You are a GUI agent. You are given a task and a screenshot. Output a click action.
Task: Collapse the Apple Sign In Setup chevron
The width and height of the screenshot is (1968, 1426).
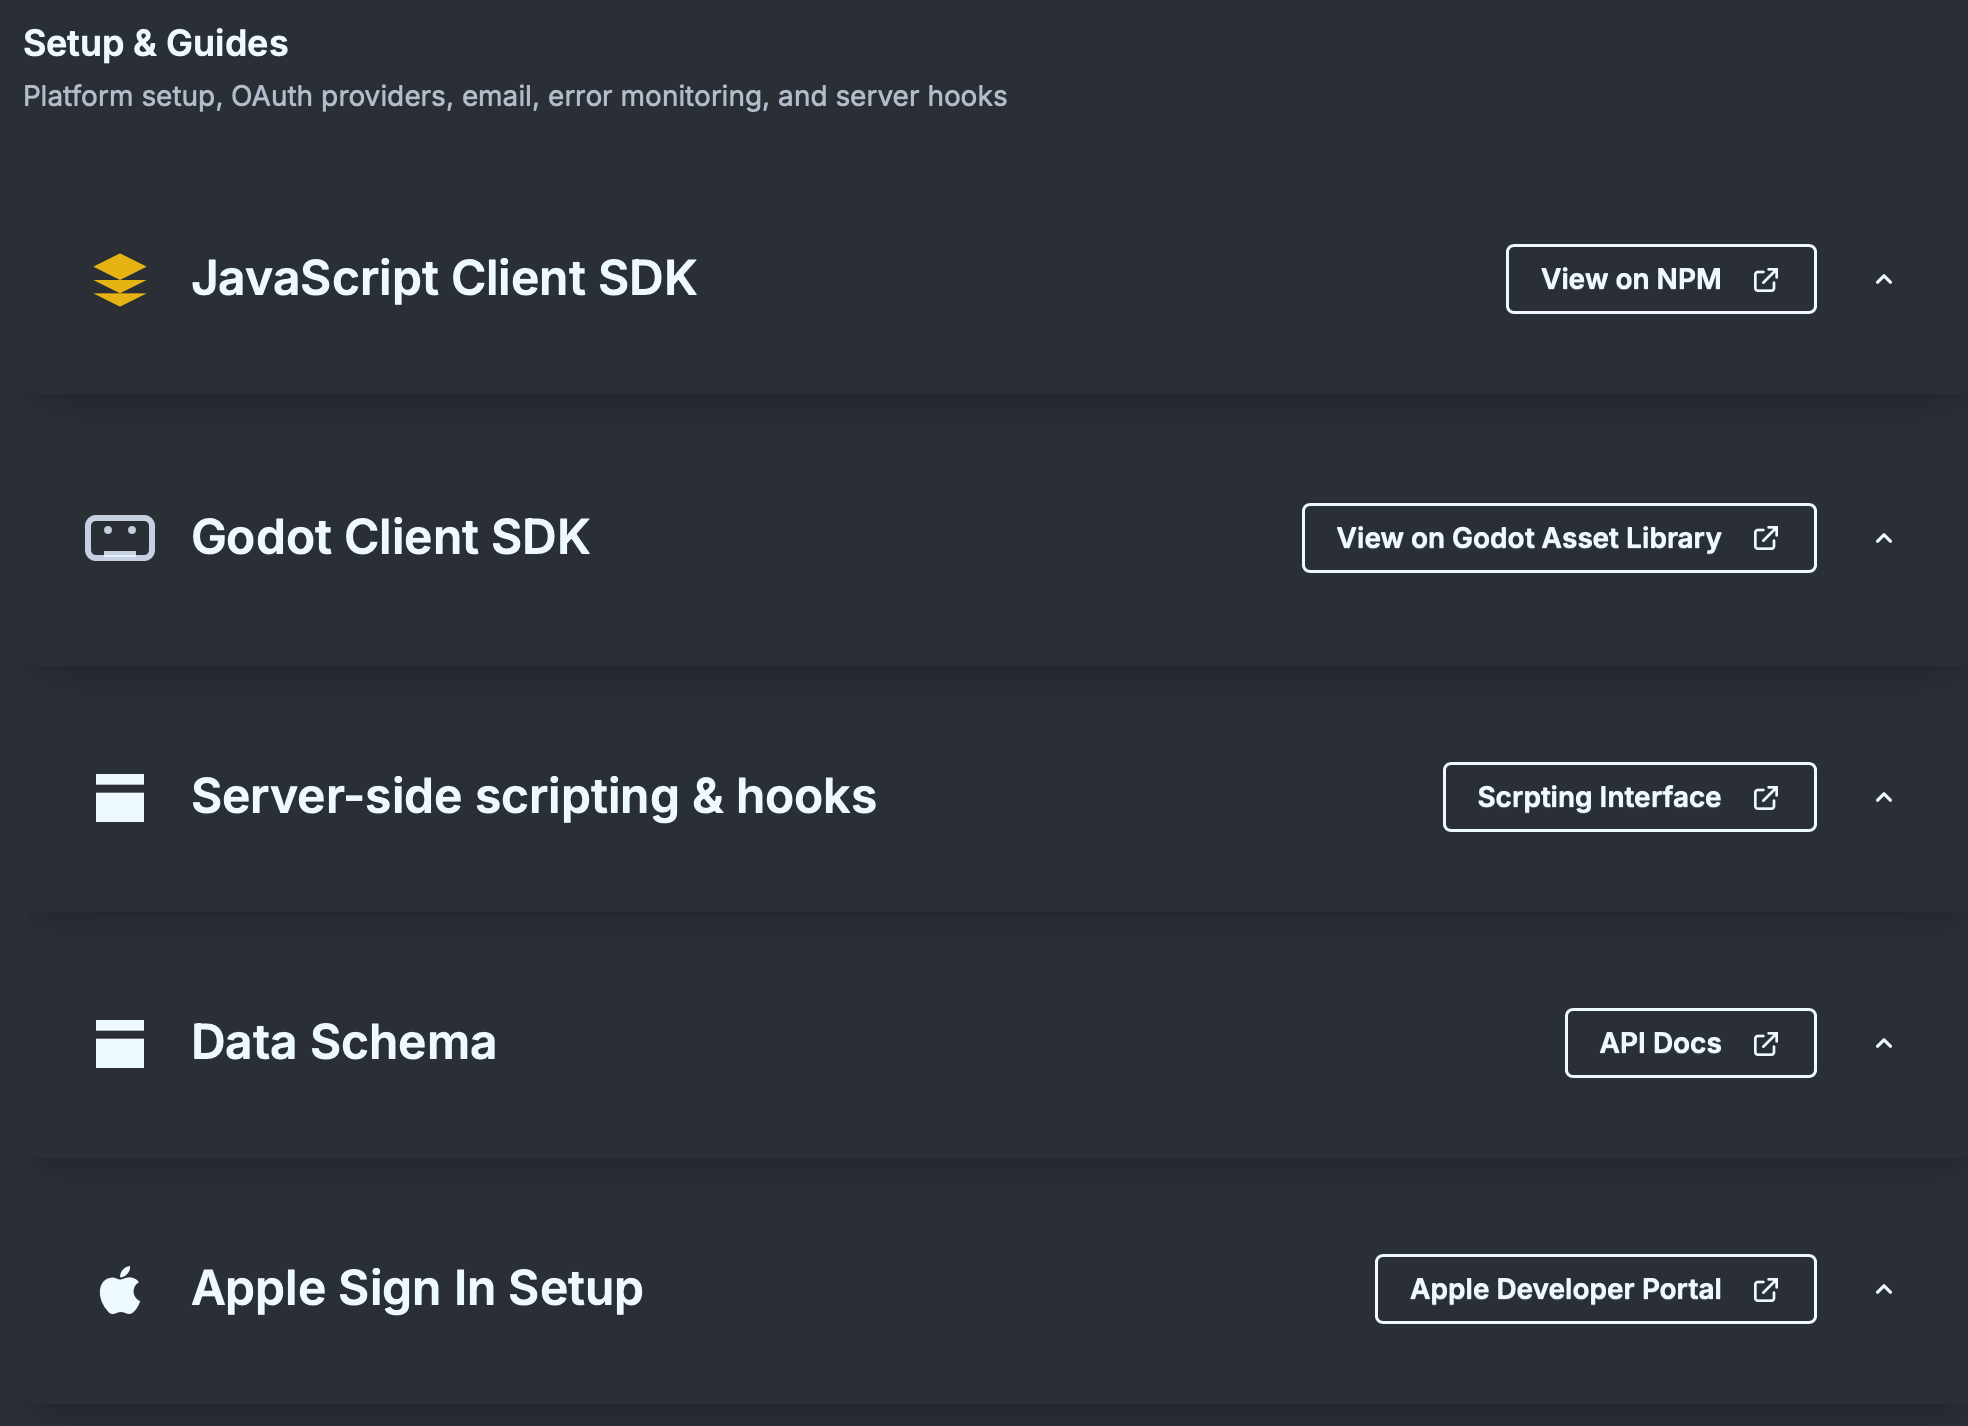tap(1883, 1289)
